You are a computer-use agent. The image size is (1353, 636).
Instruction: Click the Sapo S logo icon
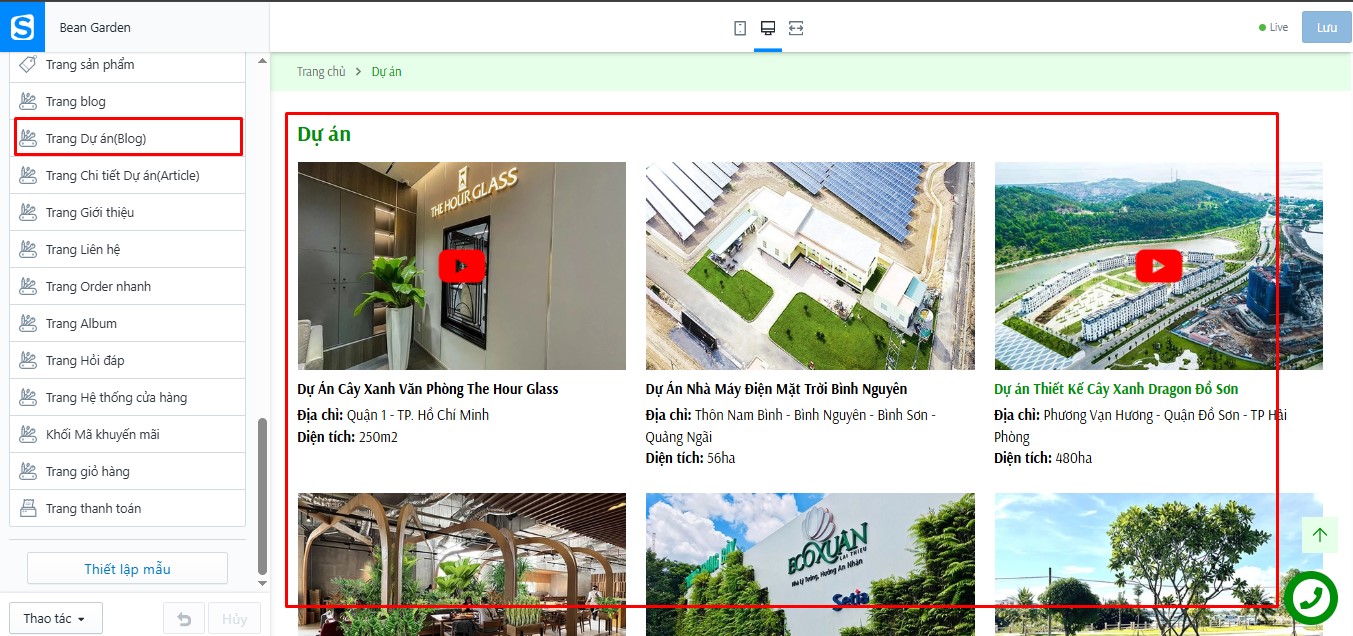(22, 27)
